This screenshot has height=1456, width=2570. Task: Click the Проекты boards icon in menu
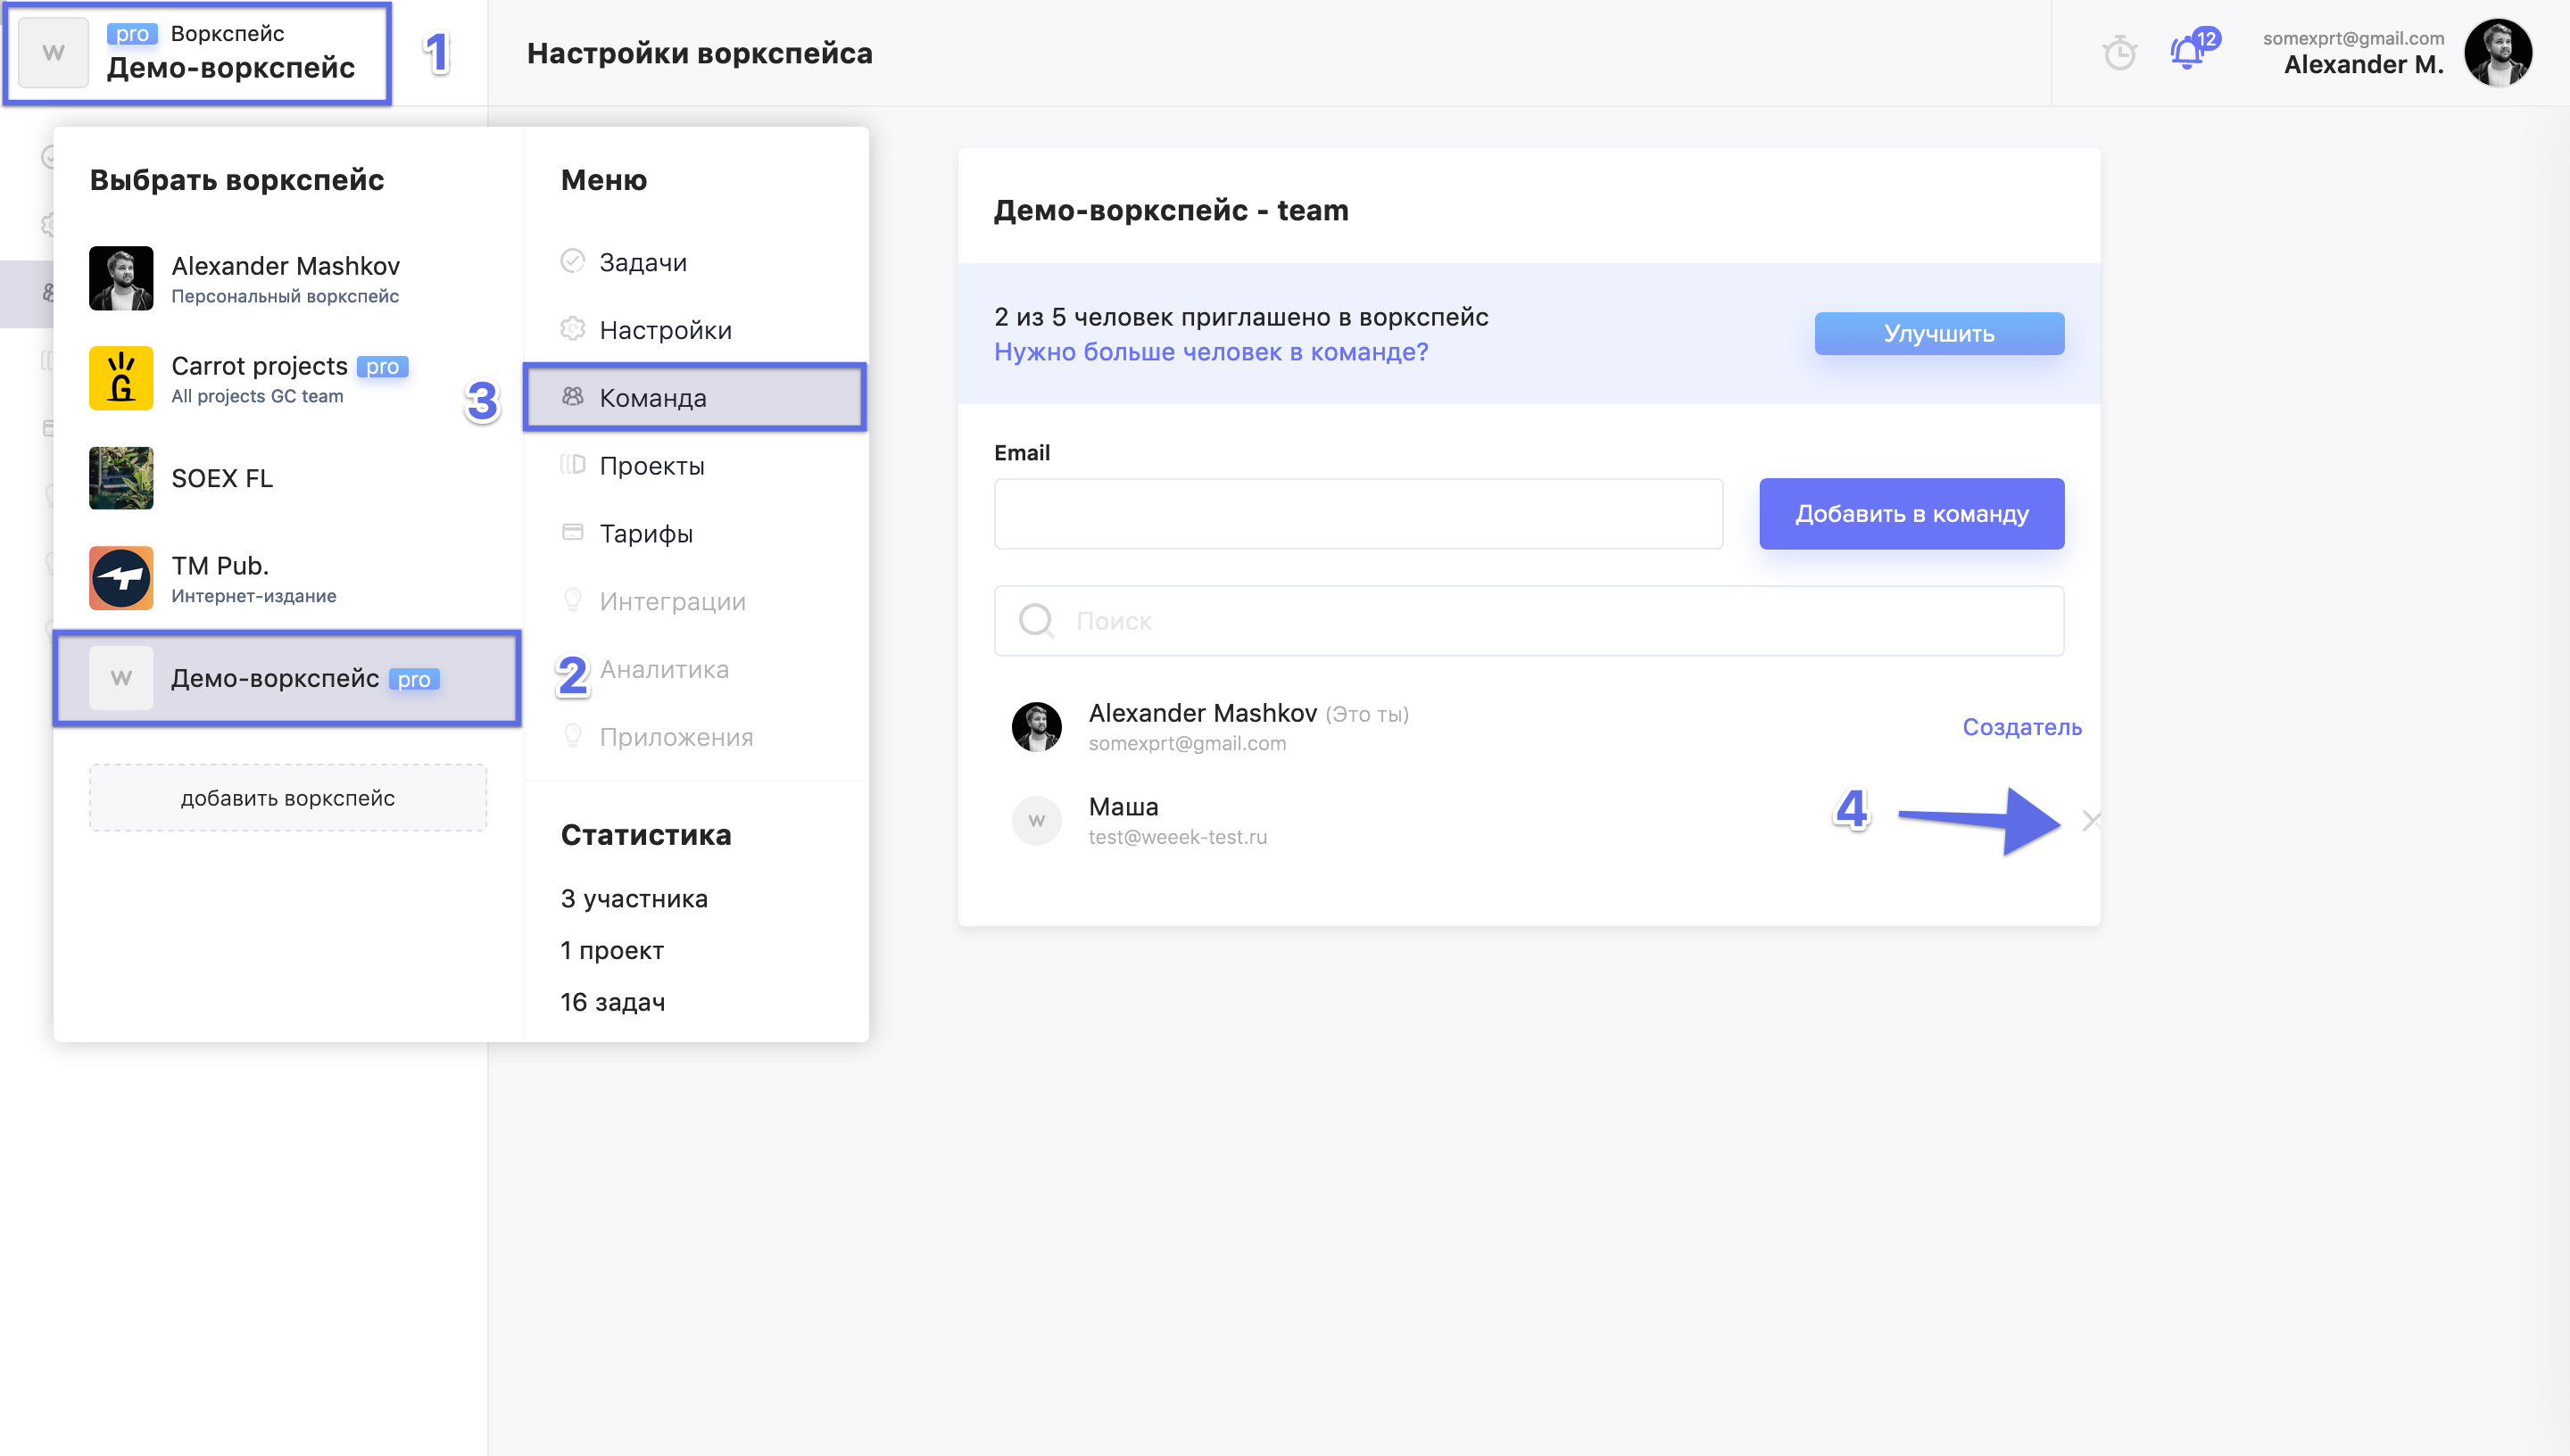(x=572, y=465)
